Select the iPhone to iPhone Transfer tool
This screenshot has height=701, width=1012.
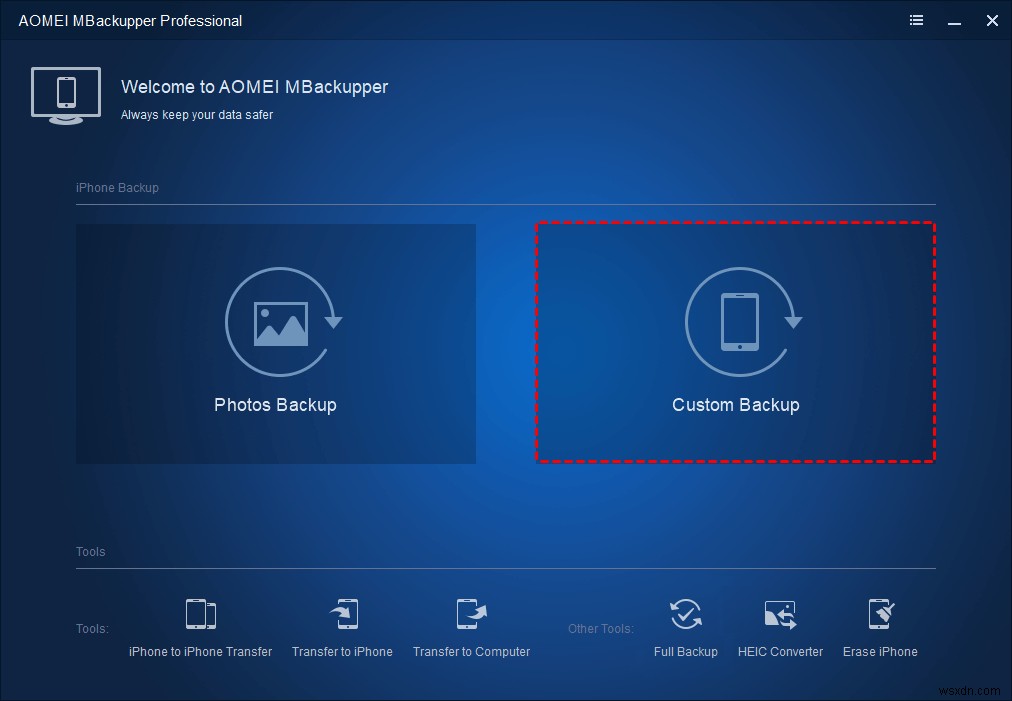click(x=200, y=628)
